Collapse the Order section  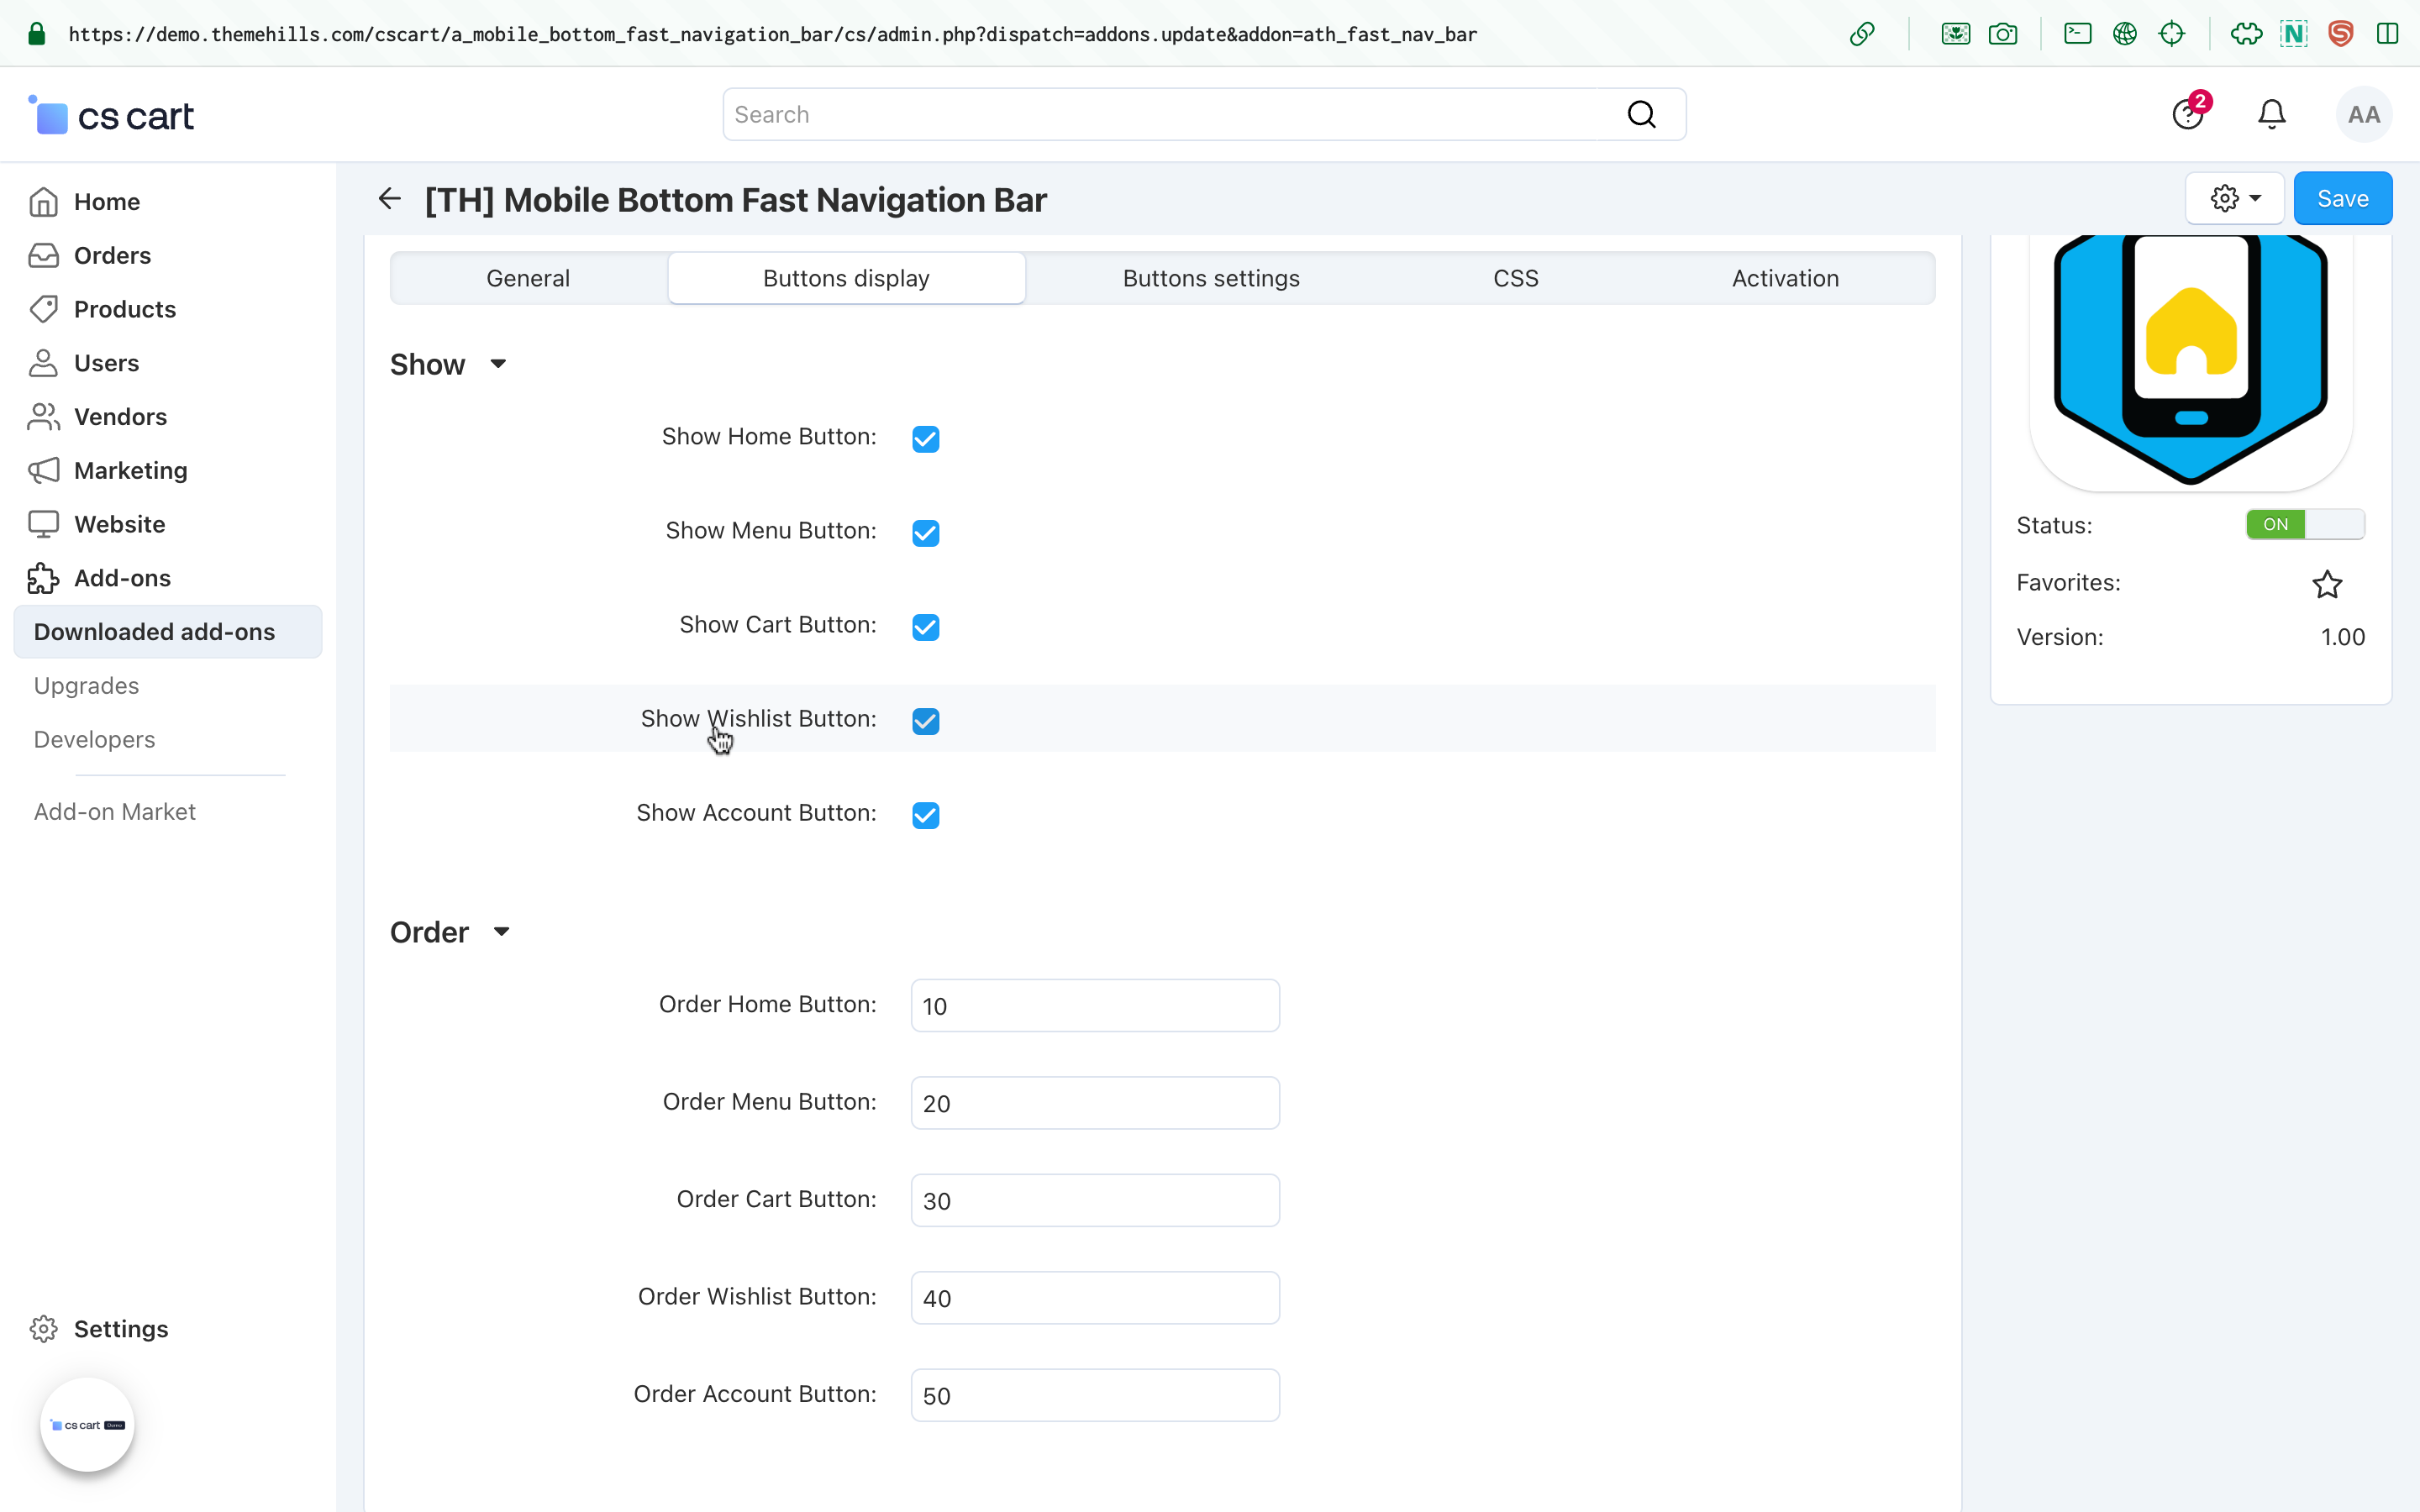point(501,932)
